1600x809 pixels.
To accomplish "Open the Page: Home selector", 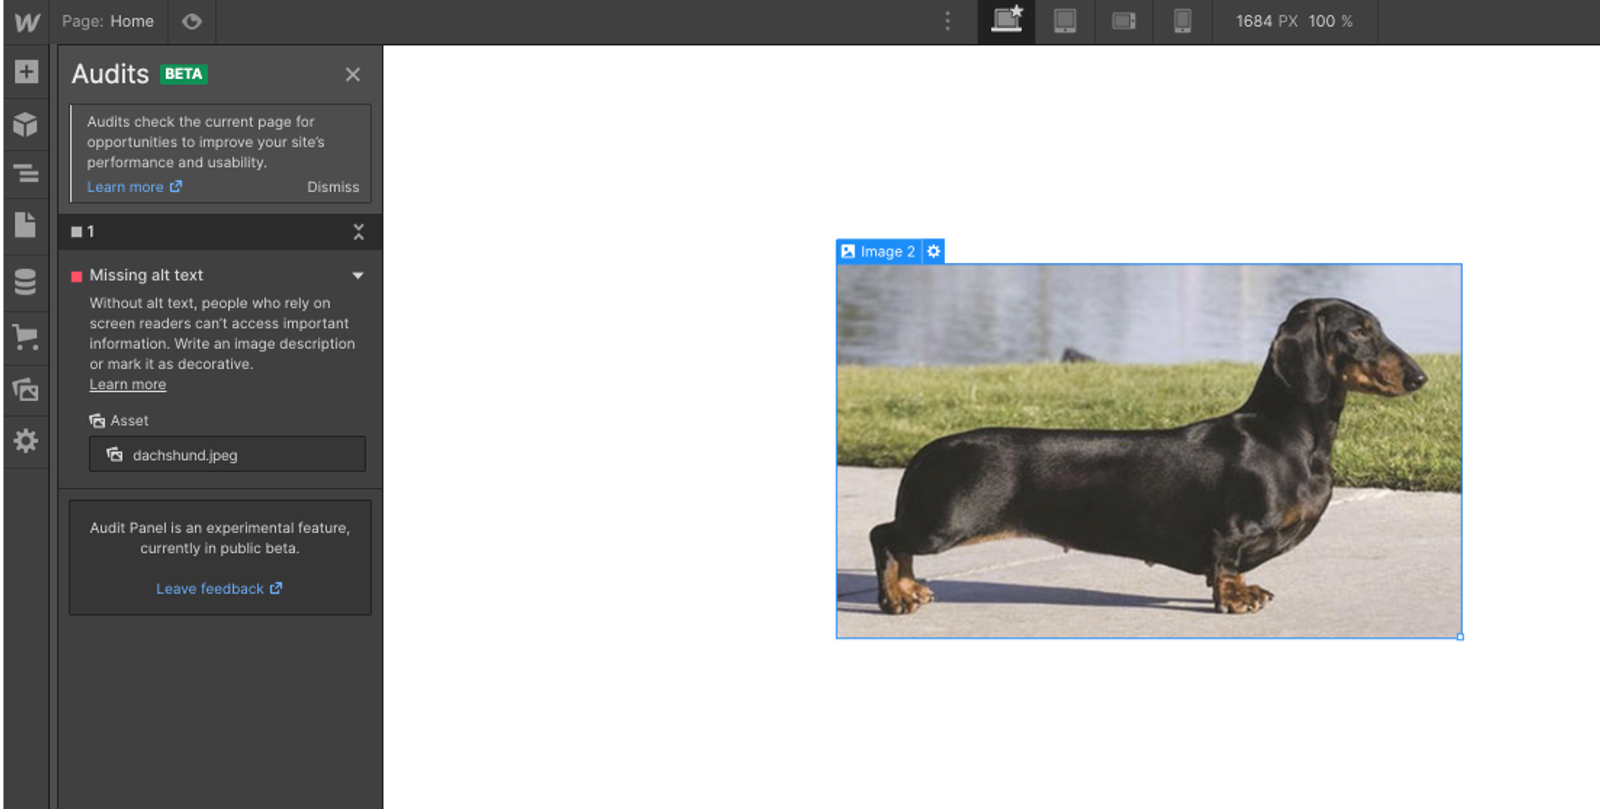I will click(x=108, y=21).
